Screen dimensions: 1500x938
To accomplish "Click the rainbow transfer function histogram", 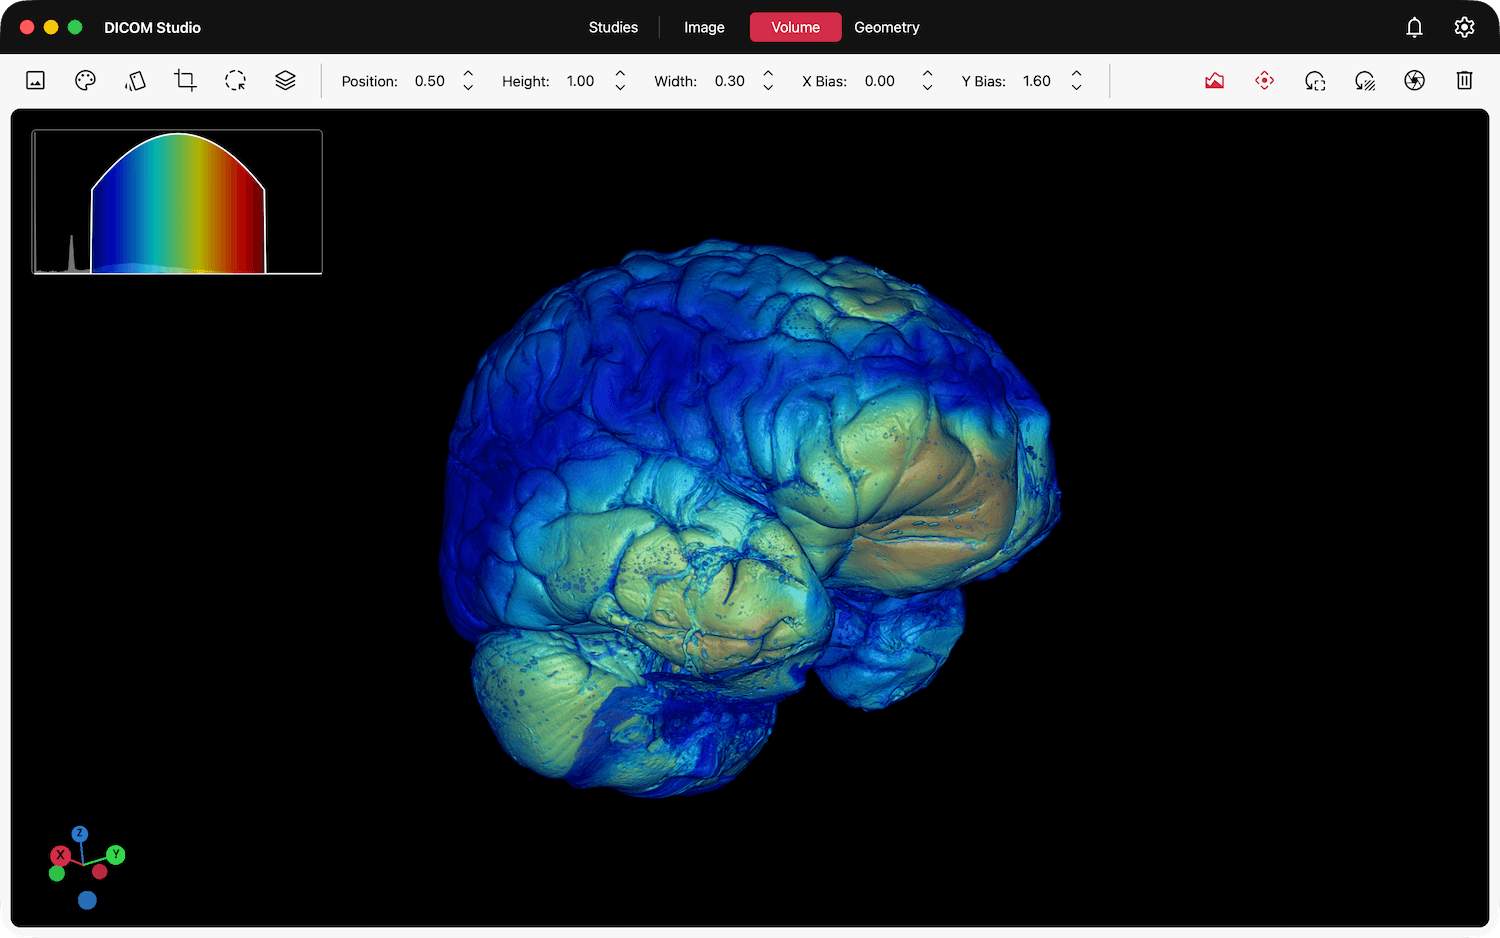I will (x=178, y=203).
